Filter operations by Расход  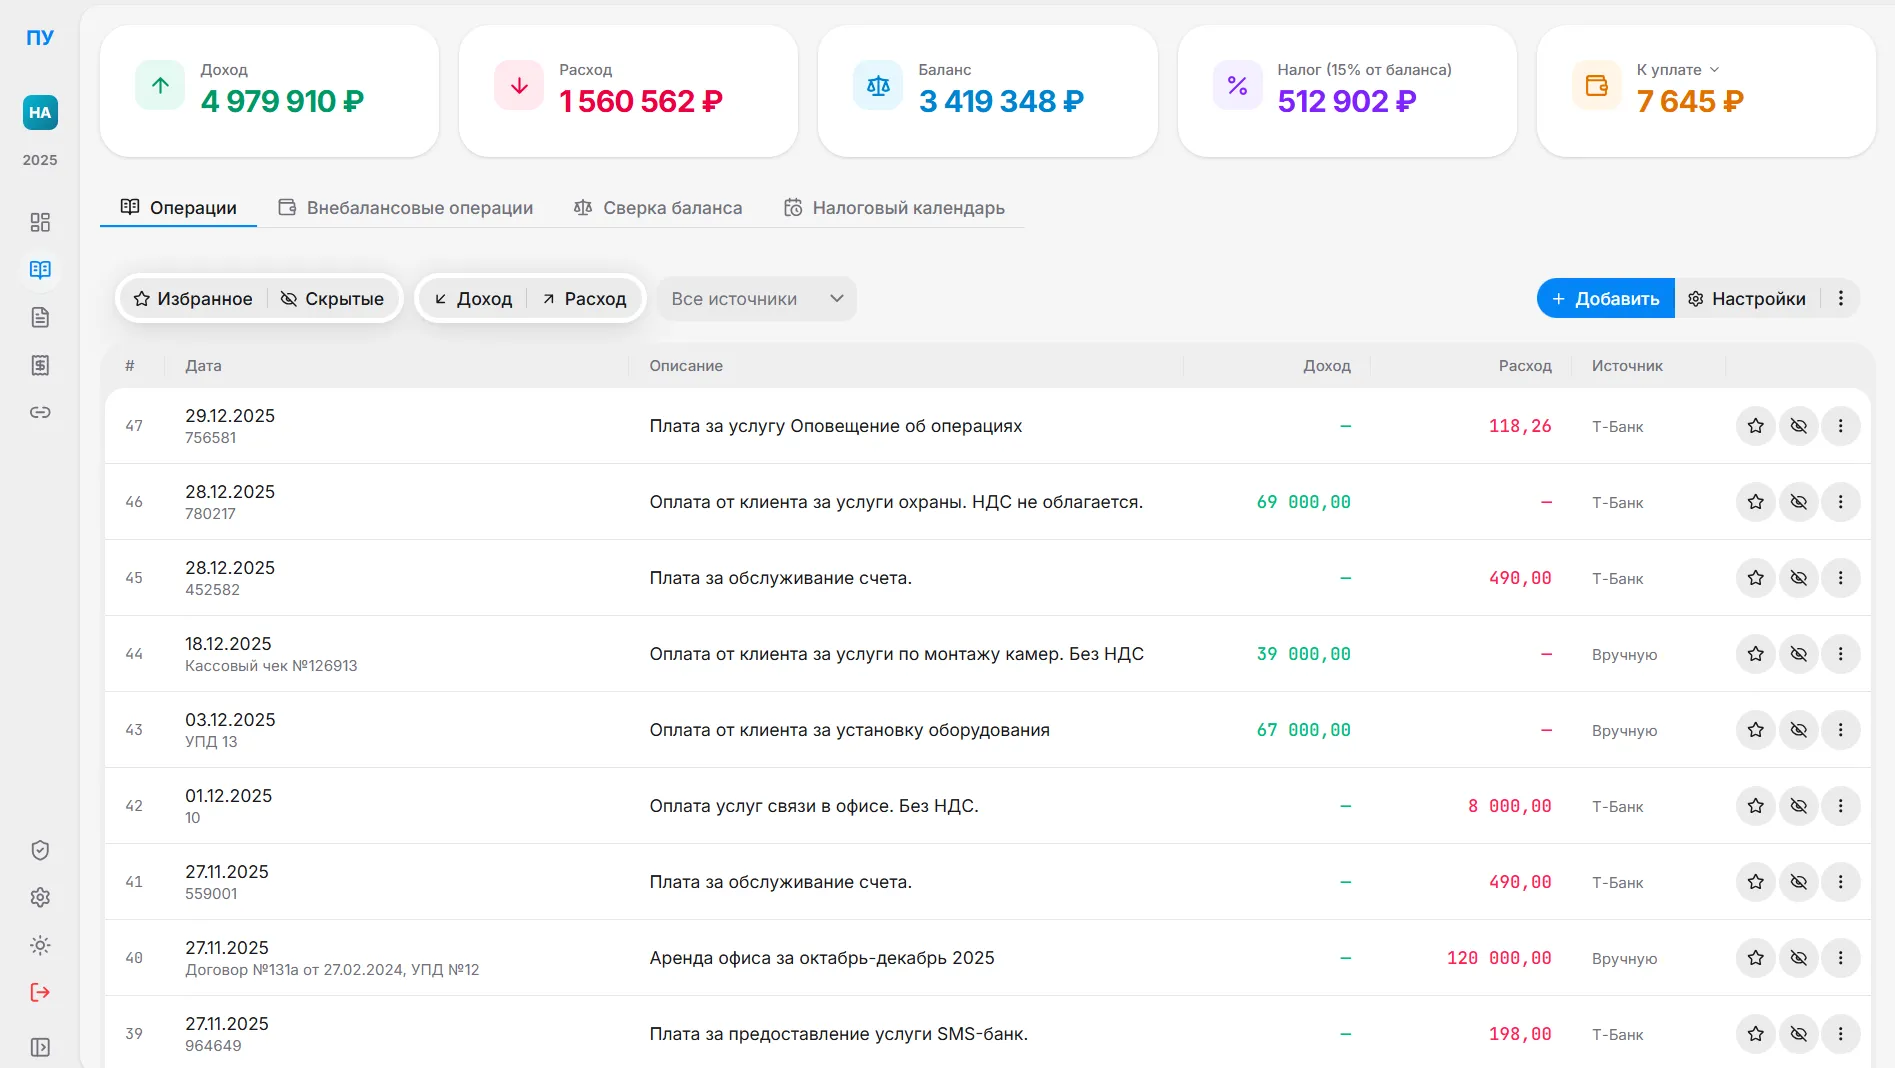[584, 299]
